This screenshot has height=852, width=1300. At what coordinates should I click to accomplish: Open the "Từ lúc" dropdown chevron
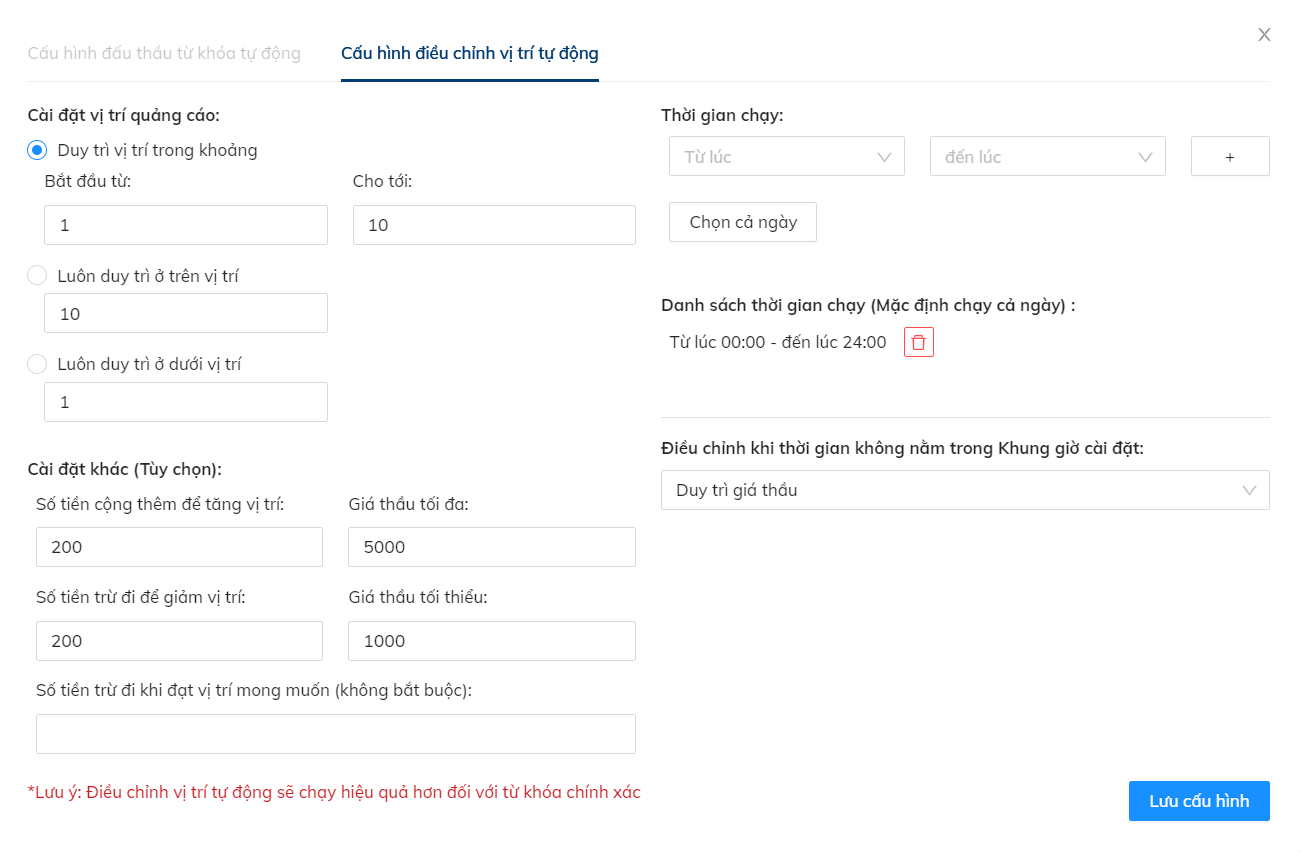(884, 156)
